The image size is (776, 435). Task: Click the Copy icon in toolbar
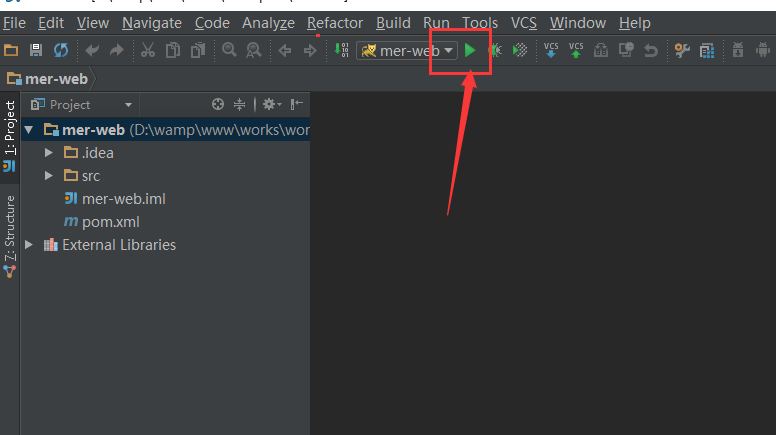[x=173, y=50]
